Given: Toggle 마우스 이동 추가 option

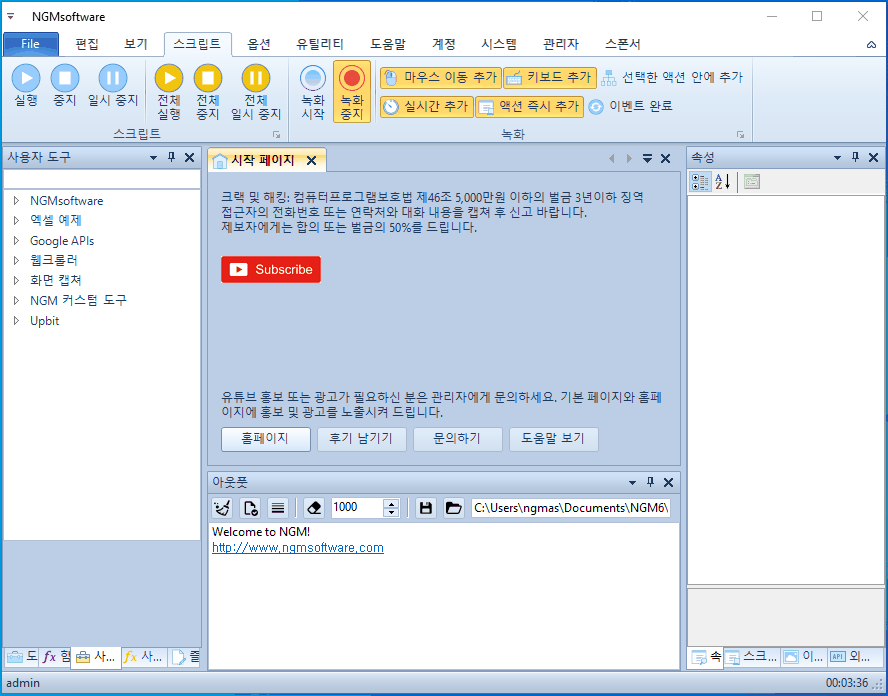Looking at the screenshot, I should [x=441, y=78].
